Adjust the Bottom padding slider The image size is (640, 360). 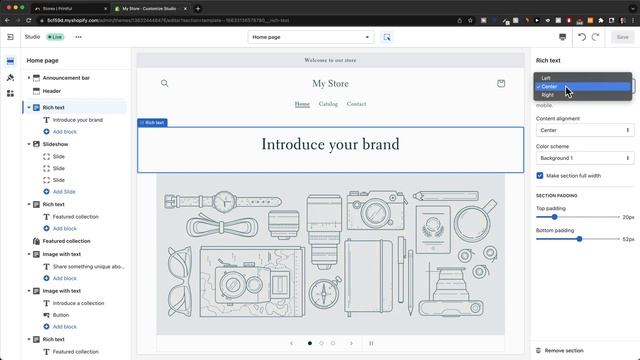coord(579,239)
